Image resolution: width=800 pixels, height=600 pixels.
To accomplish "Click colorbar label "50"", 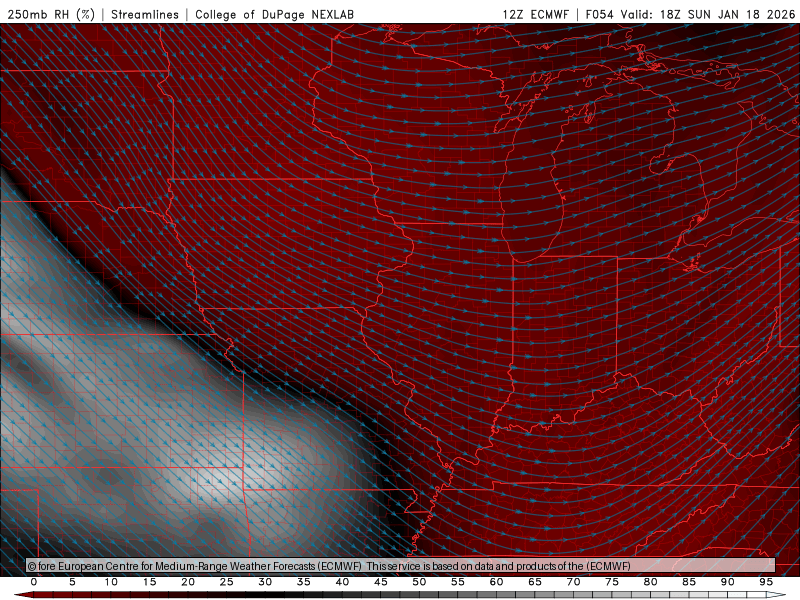I will coord(419,582).
